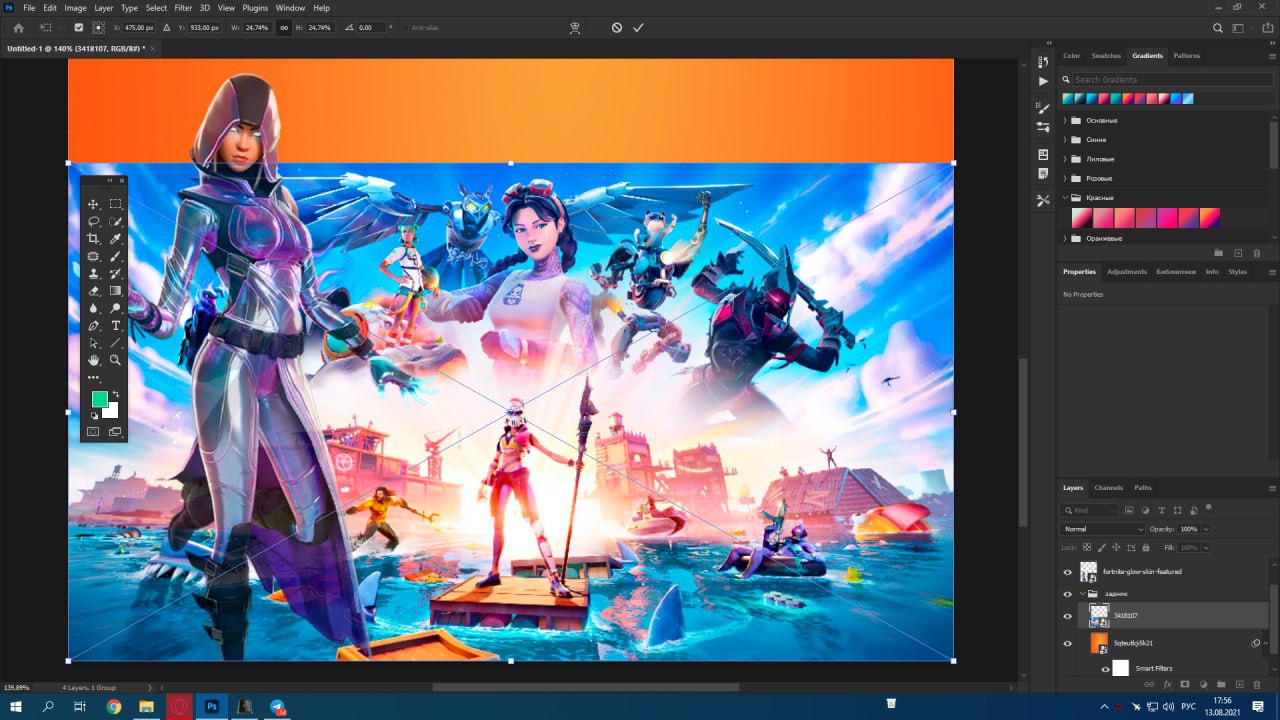Image resolution: width=1280 pixels, height=720 pixels.
Task: Open the History panel icon
Action: (1044, 62)
